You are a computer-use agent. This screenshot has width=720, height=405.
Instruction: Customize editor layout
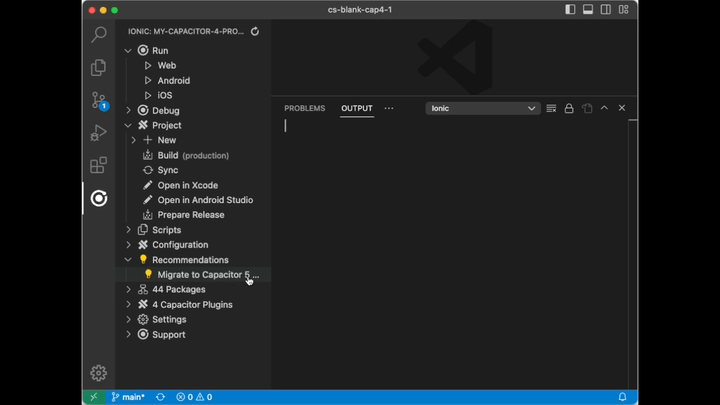pyautogui.click(x=624, y=10)
